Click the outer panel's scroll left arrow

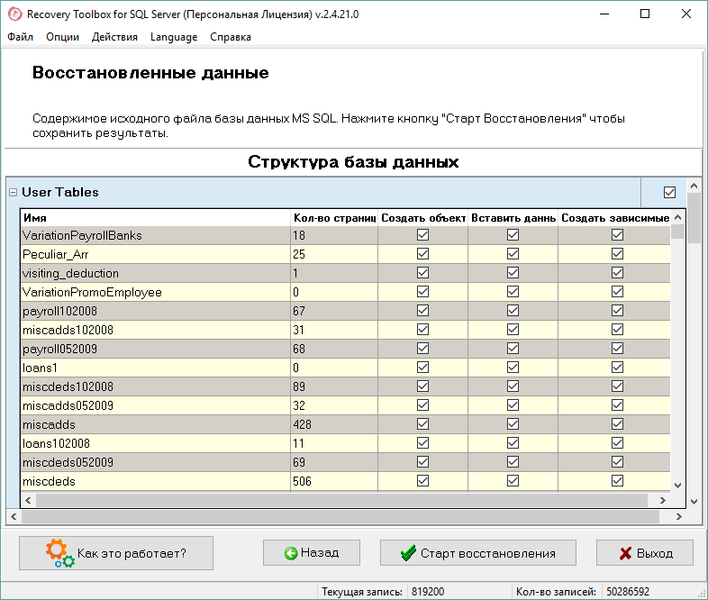click(x=14, y=516)
